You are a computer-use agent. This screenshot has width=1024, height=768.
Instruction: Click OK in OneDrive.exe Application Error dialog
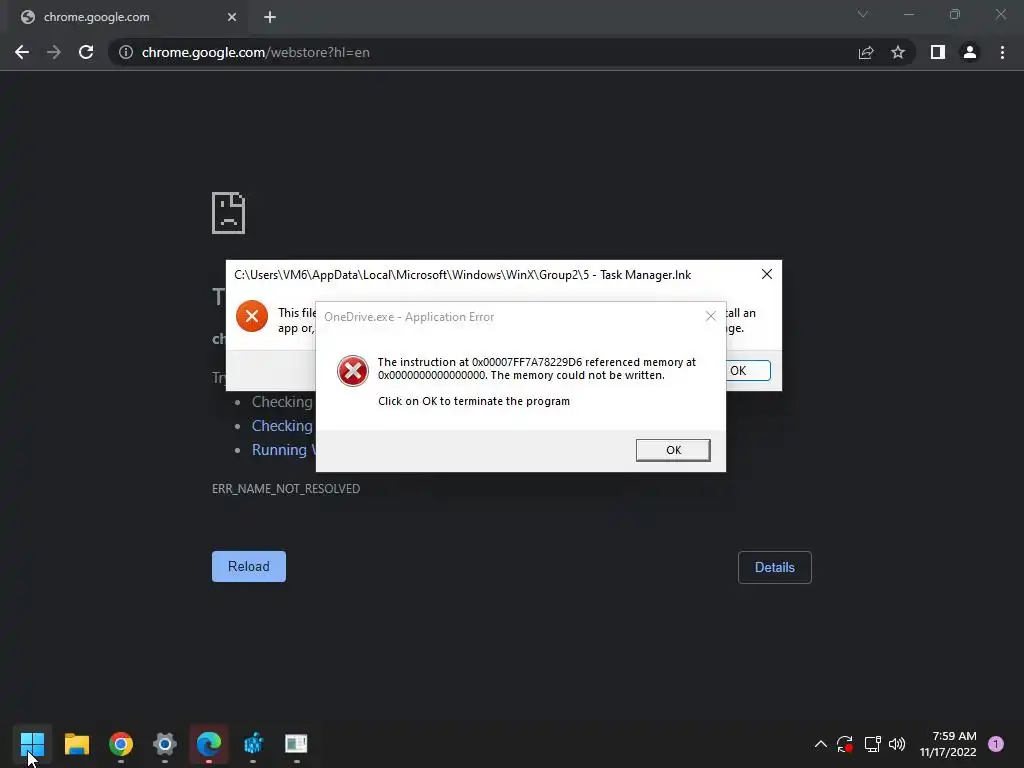[673, 450]
